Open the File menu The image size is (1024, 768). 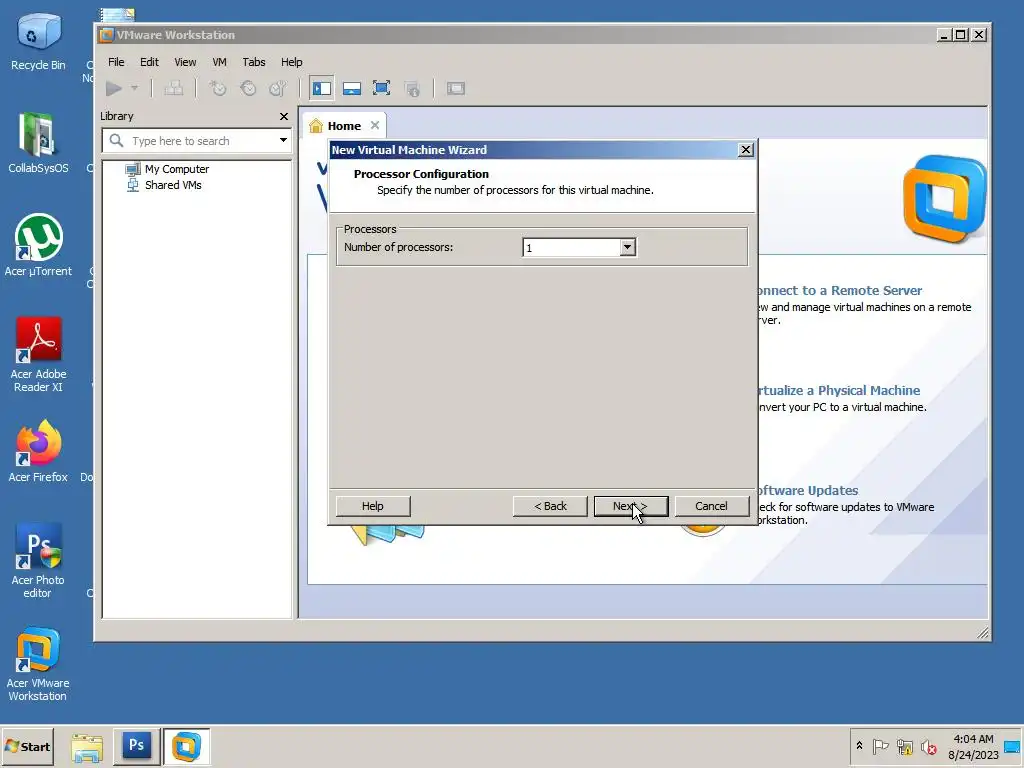pos(116,62)
